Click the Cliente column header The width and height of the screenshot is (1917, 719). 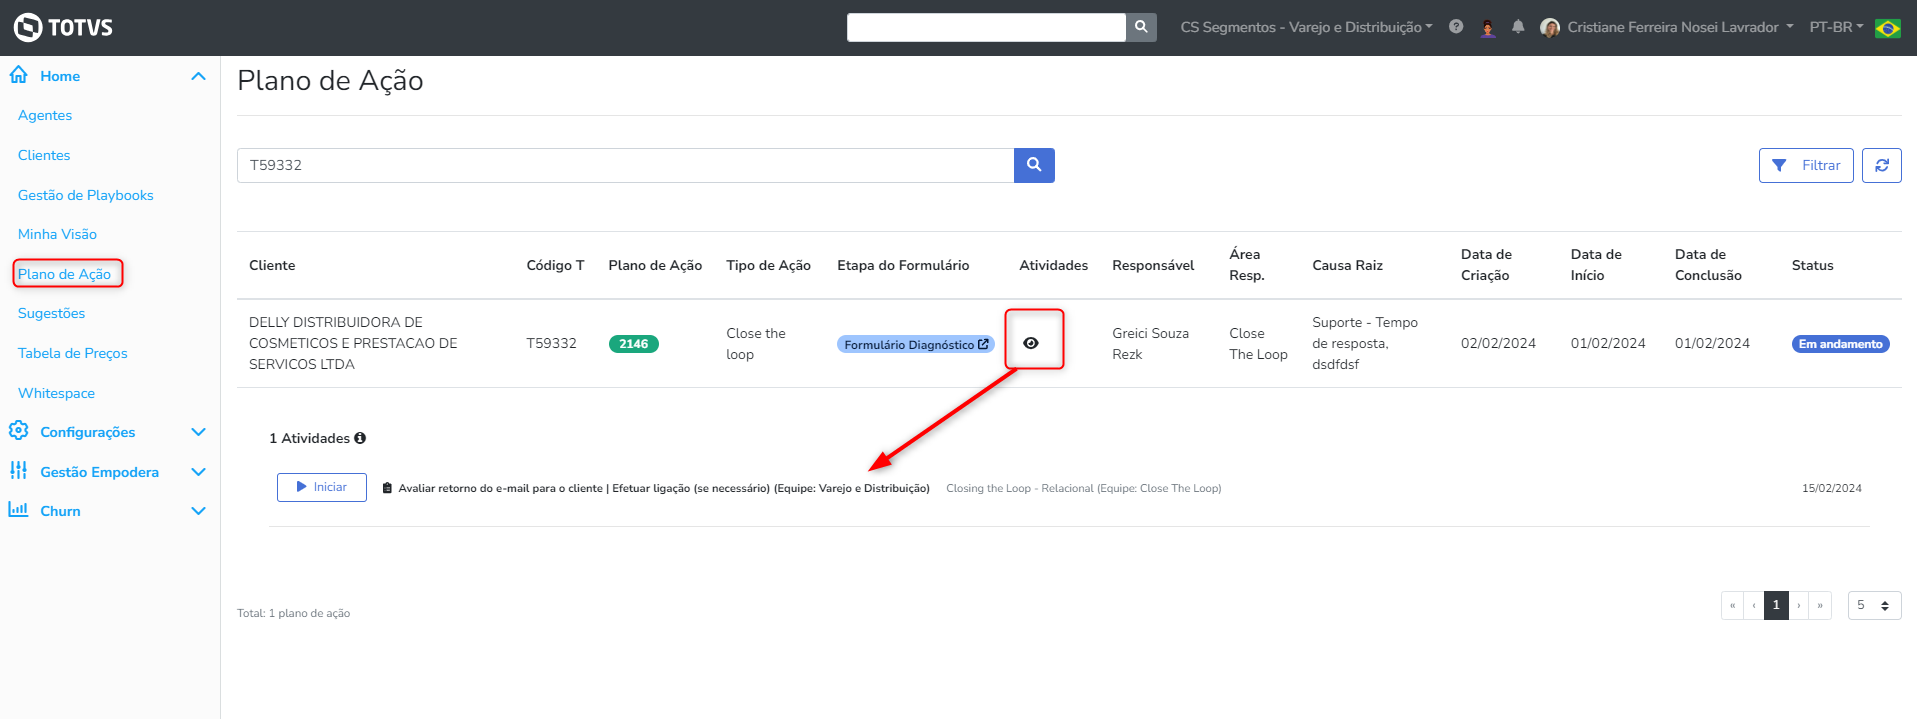click(272, 265)
